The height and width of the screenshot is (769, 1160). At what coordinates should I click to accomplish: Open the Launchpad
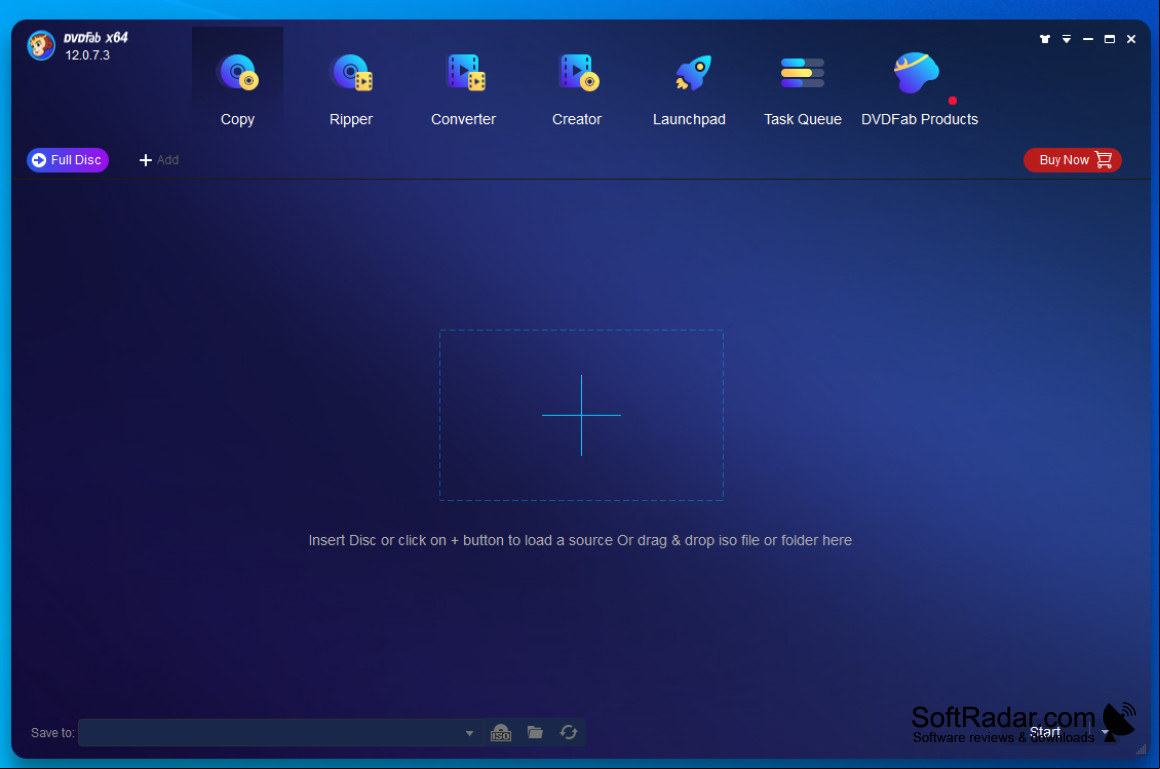(x=689, y=90)
